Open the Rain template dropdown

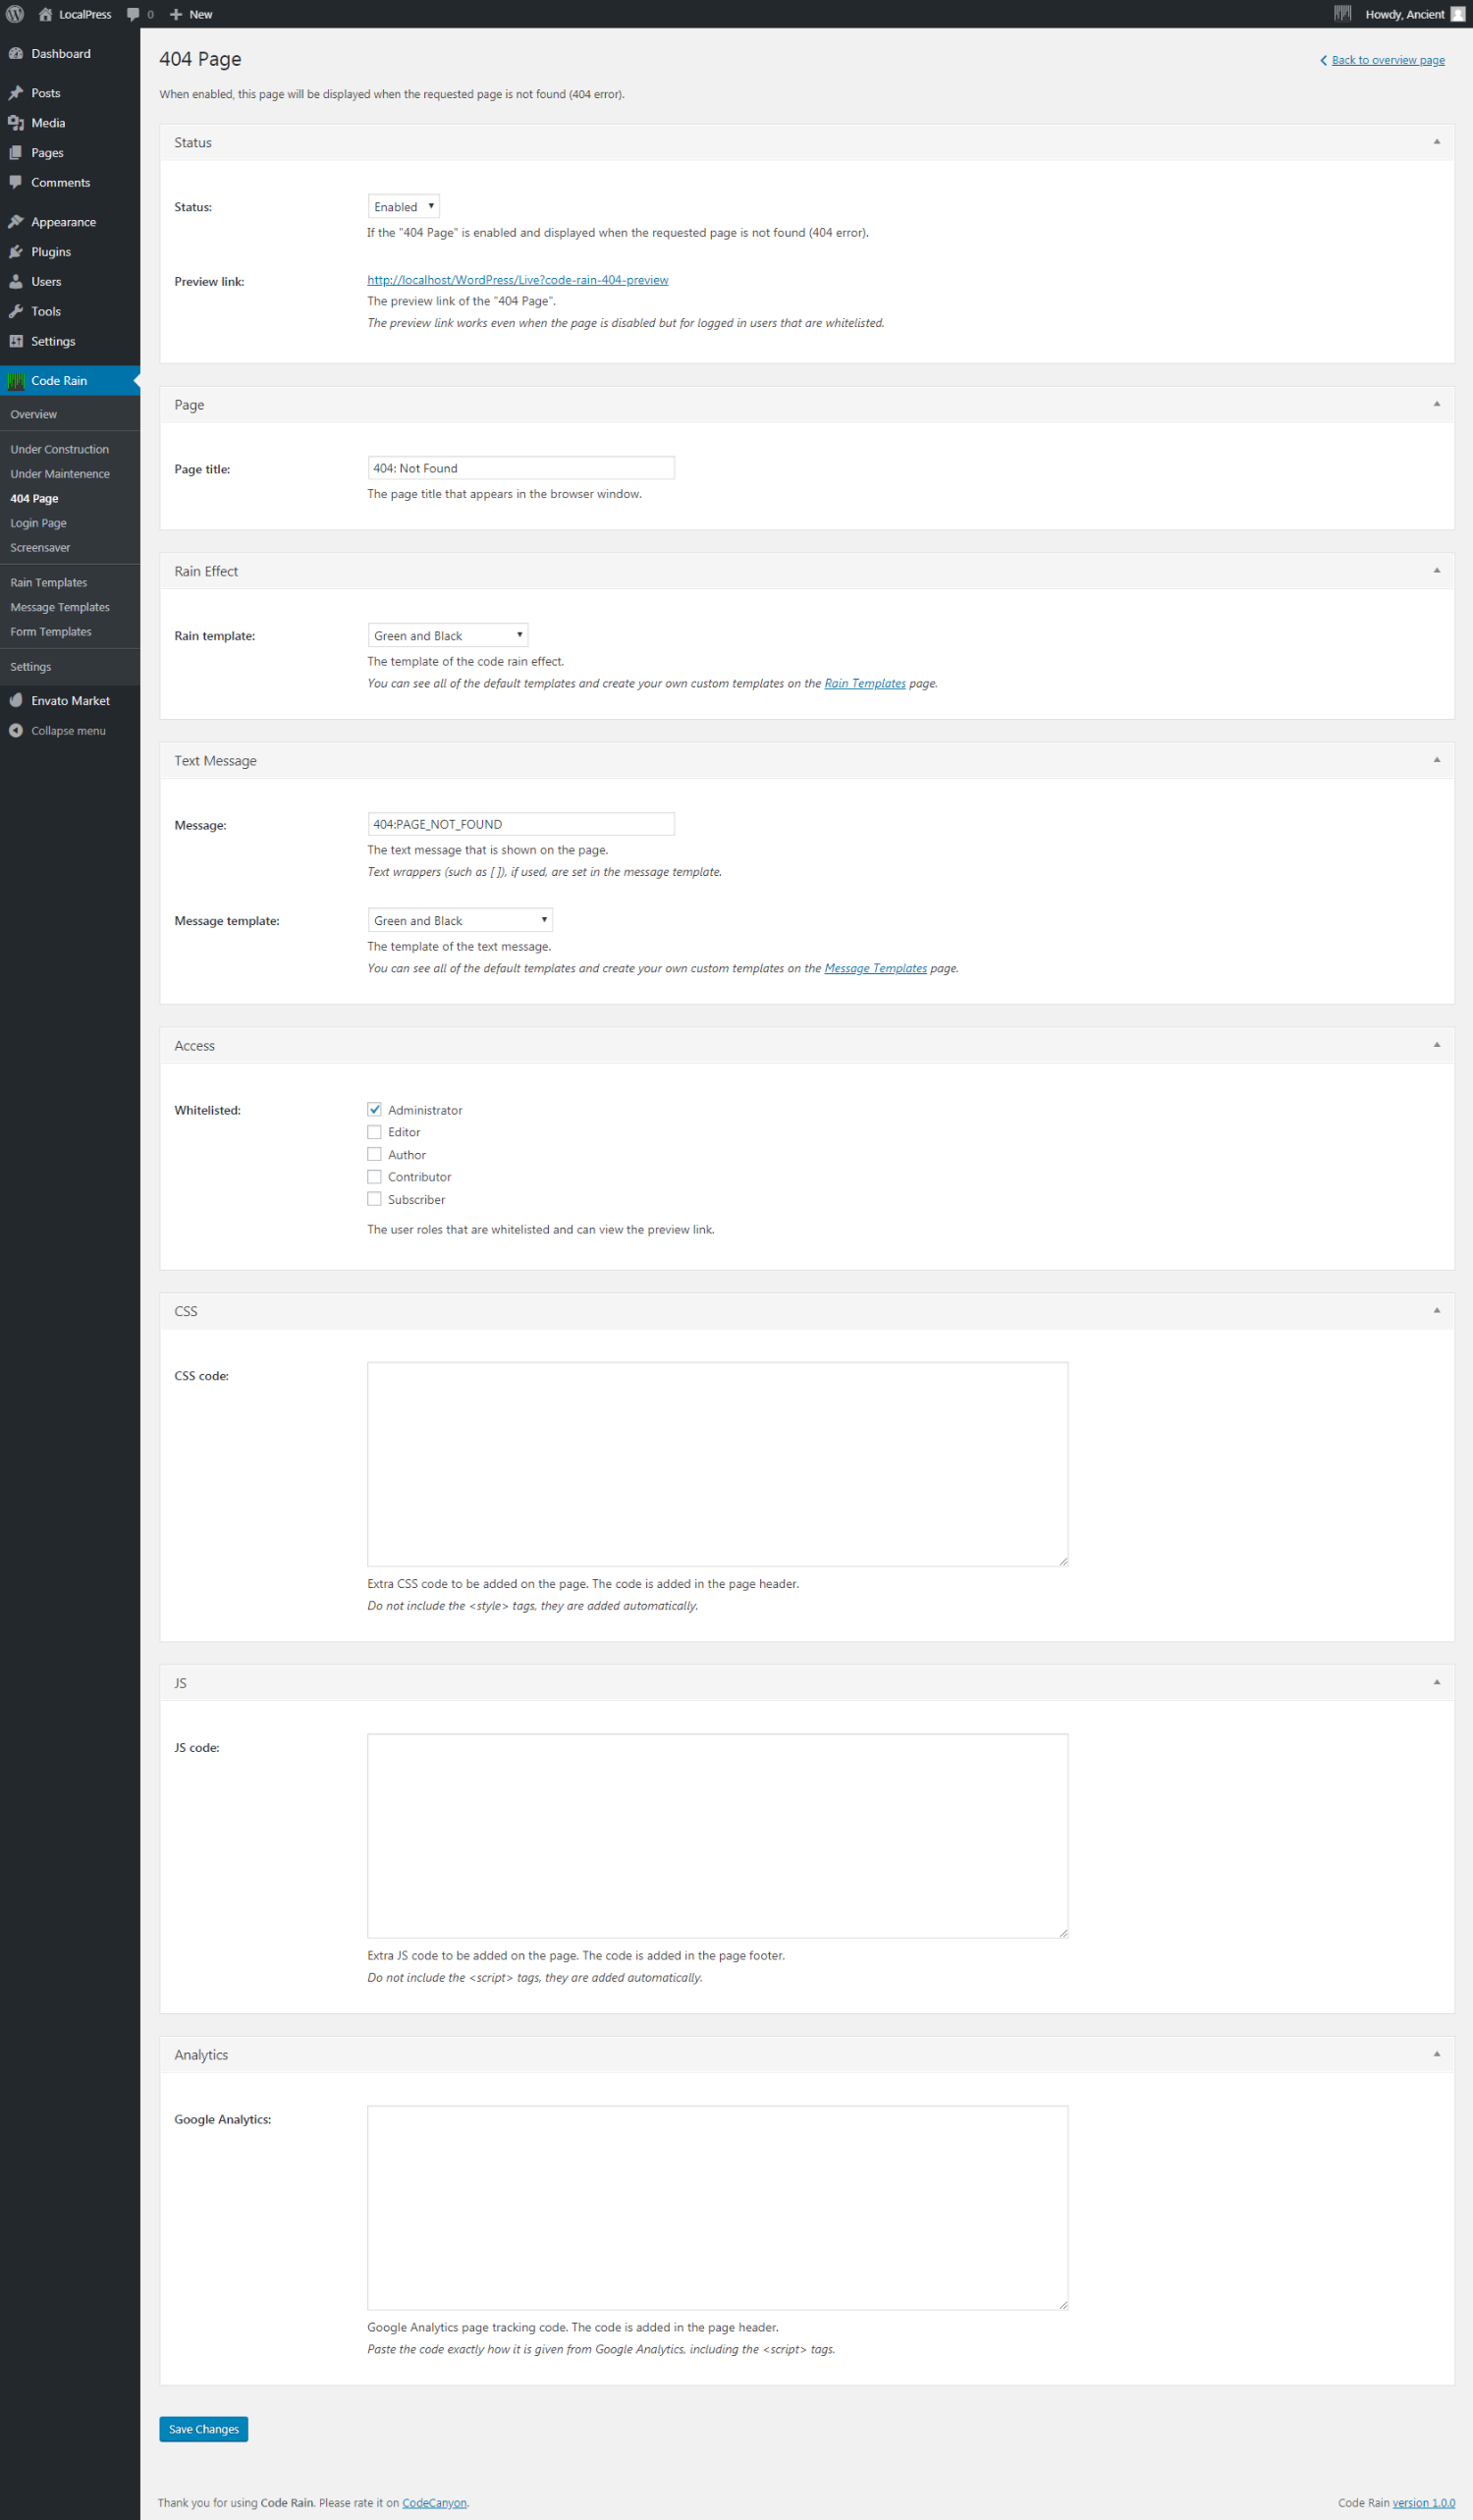pyautogui.click(x=447, y=636)
